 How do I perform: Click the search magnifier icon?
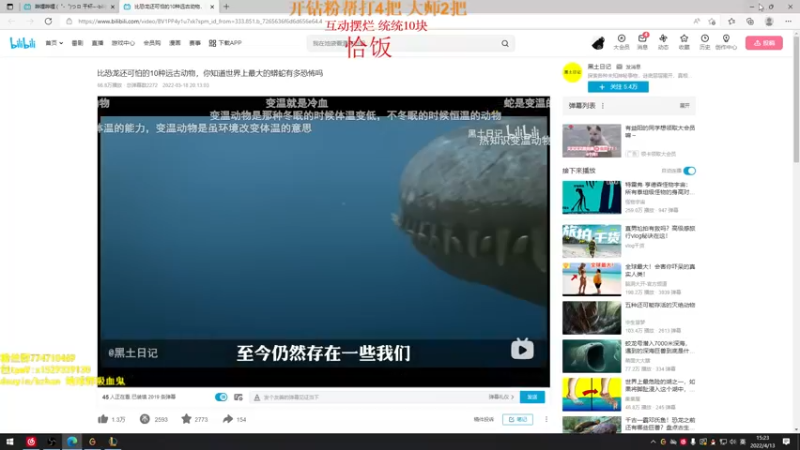[x=505, y=43]
